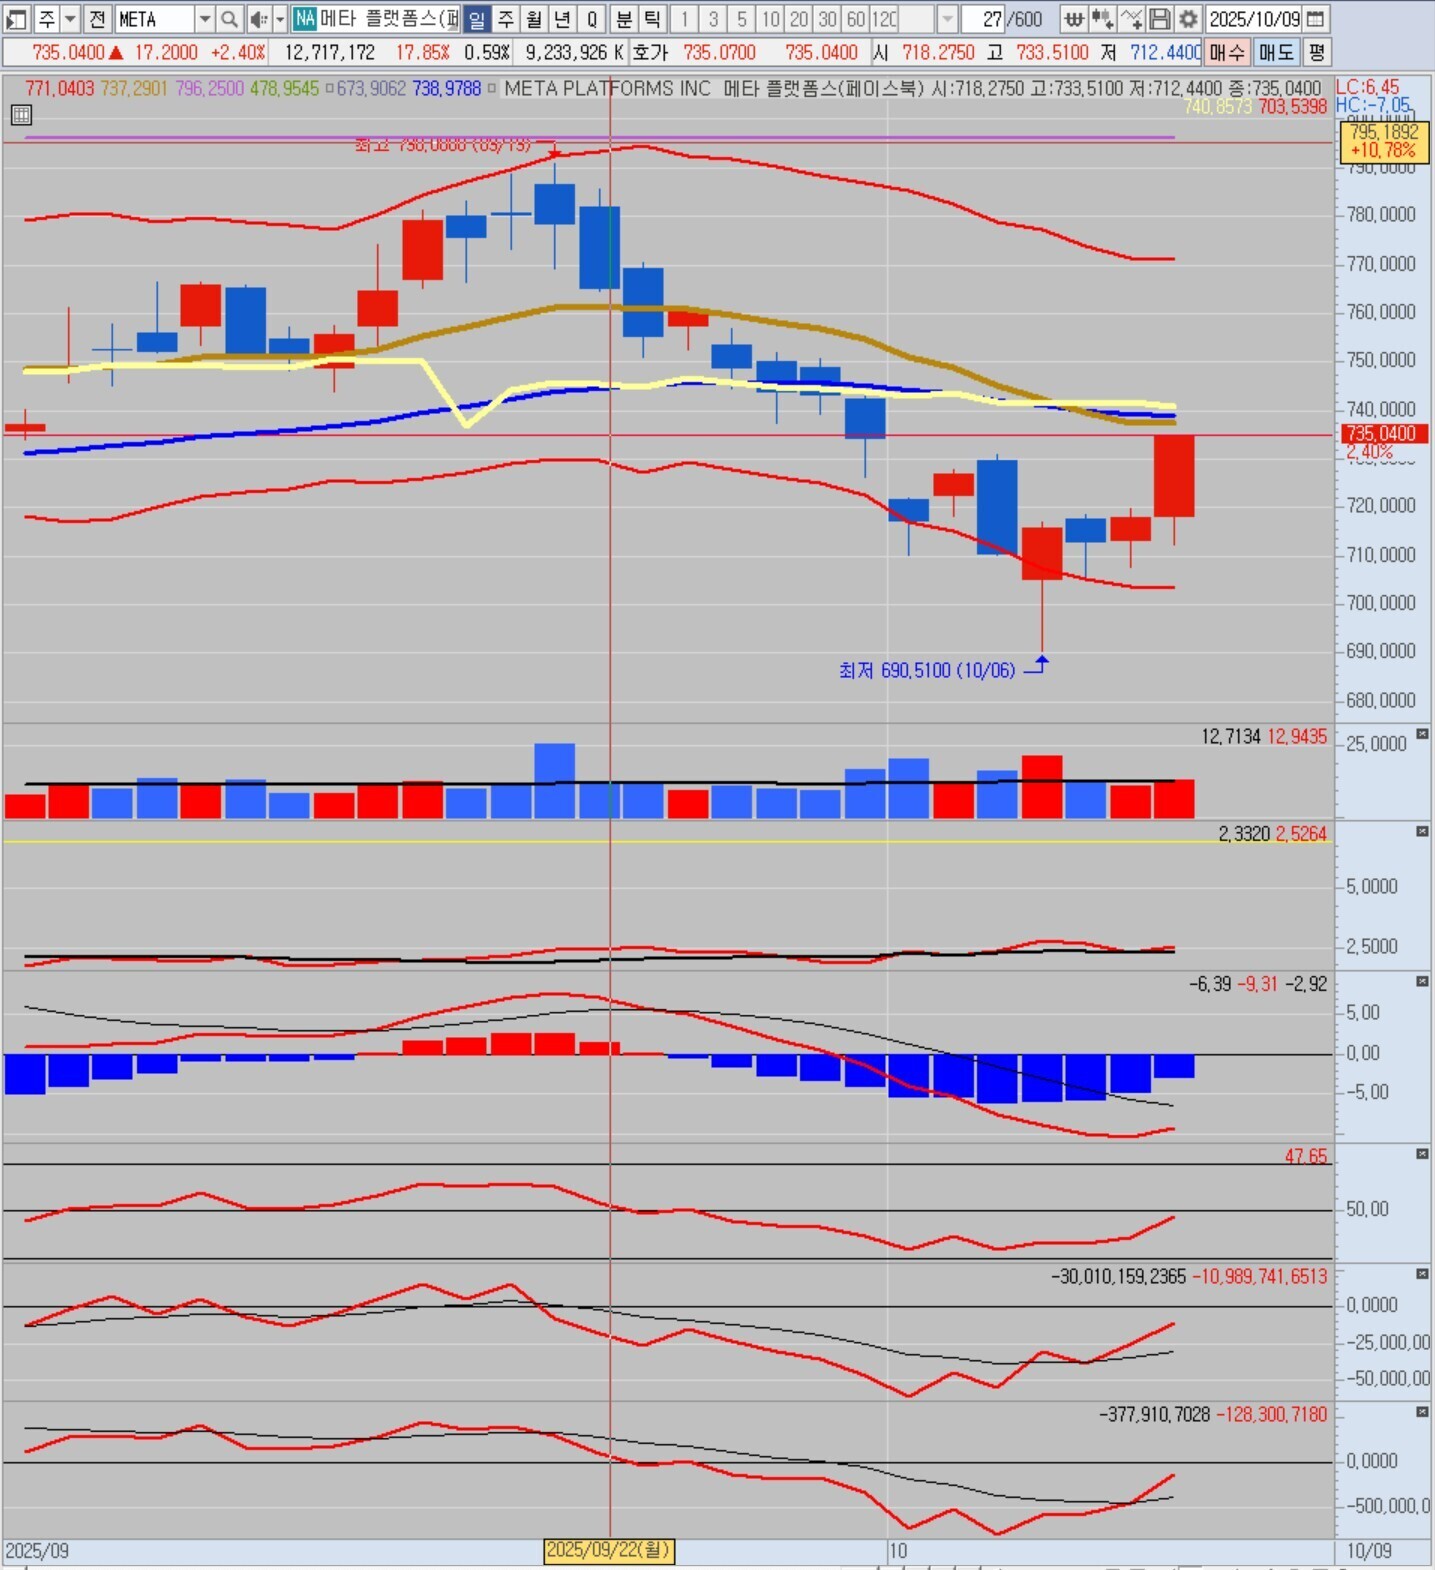Viewport: 1435px width, 1570px height.
Task: Click the 호가 quote label
Action: pos(650,52)
